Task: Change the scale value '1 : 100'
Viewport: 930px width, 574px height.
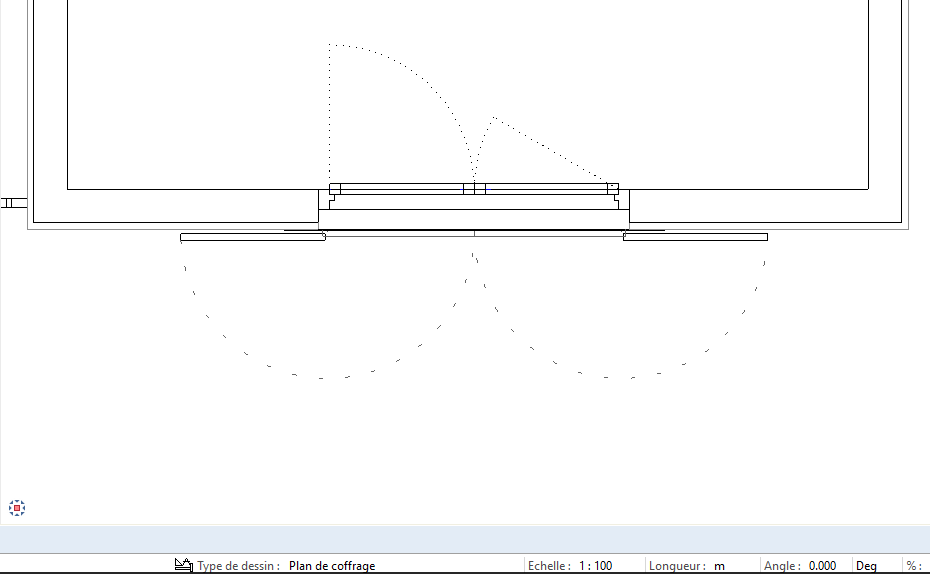Action: 595,566
